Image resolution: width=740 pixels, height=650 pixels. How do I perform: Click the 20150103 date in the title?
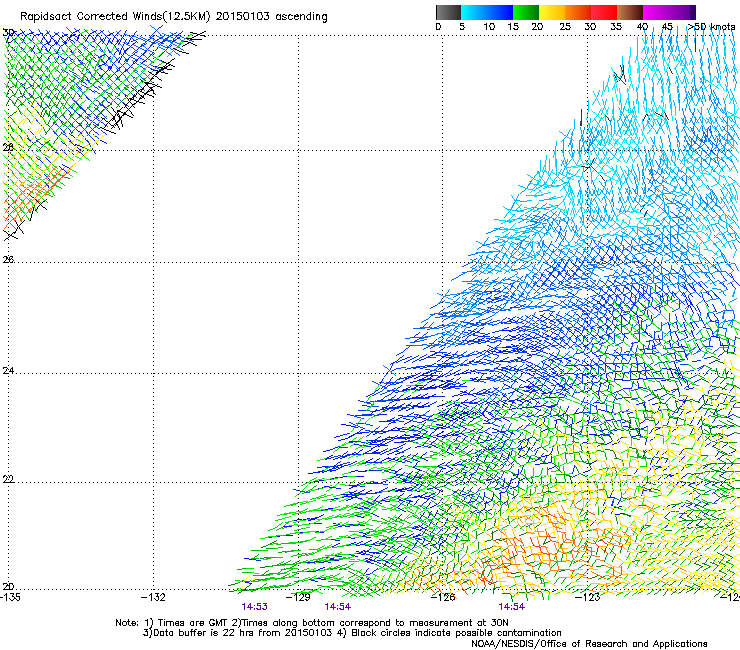point(243,16)
